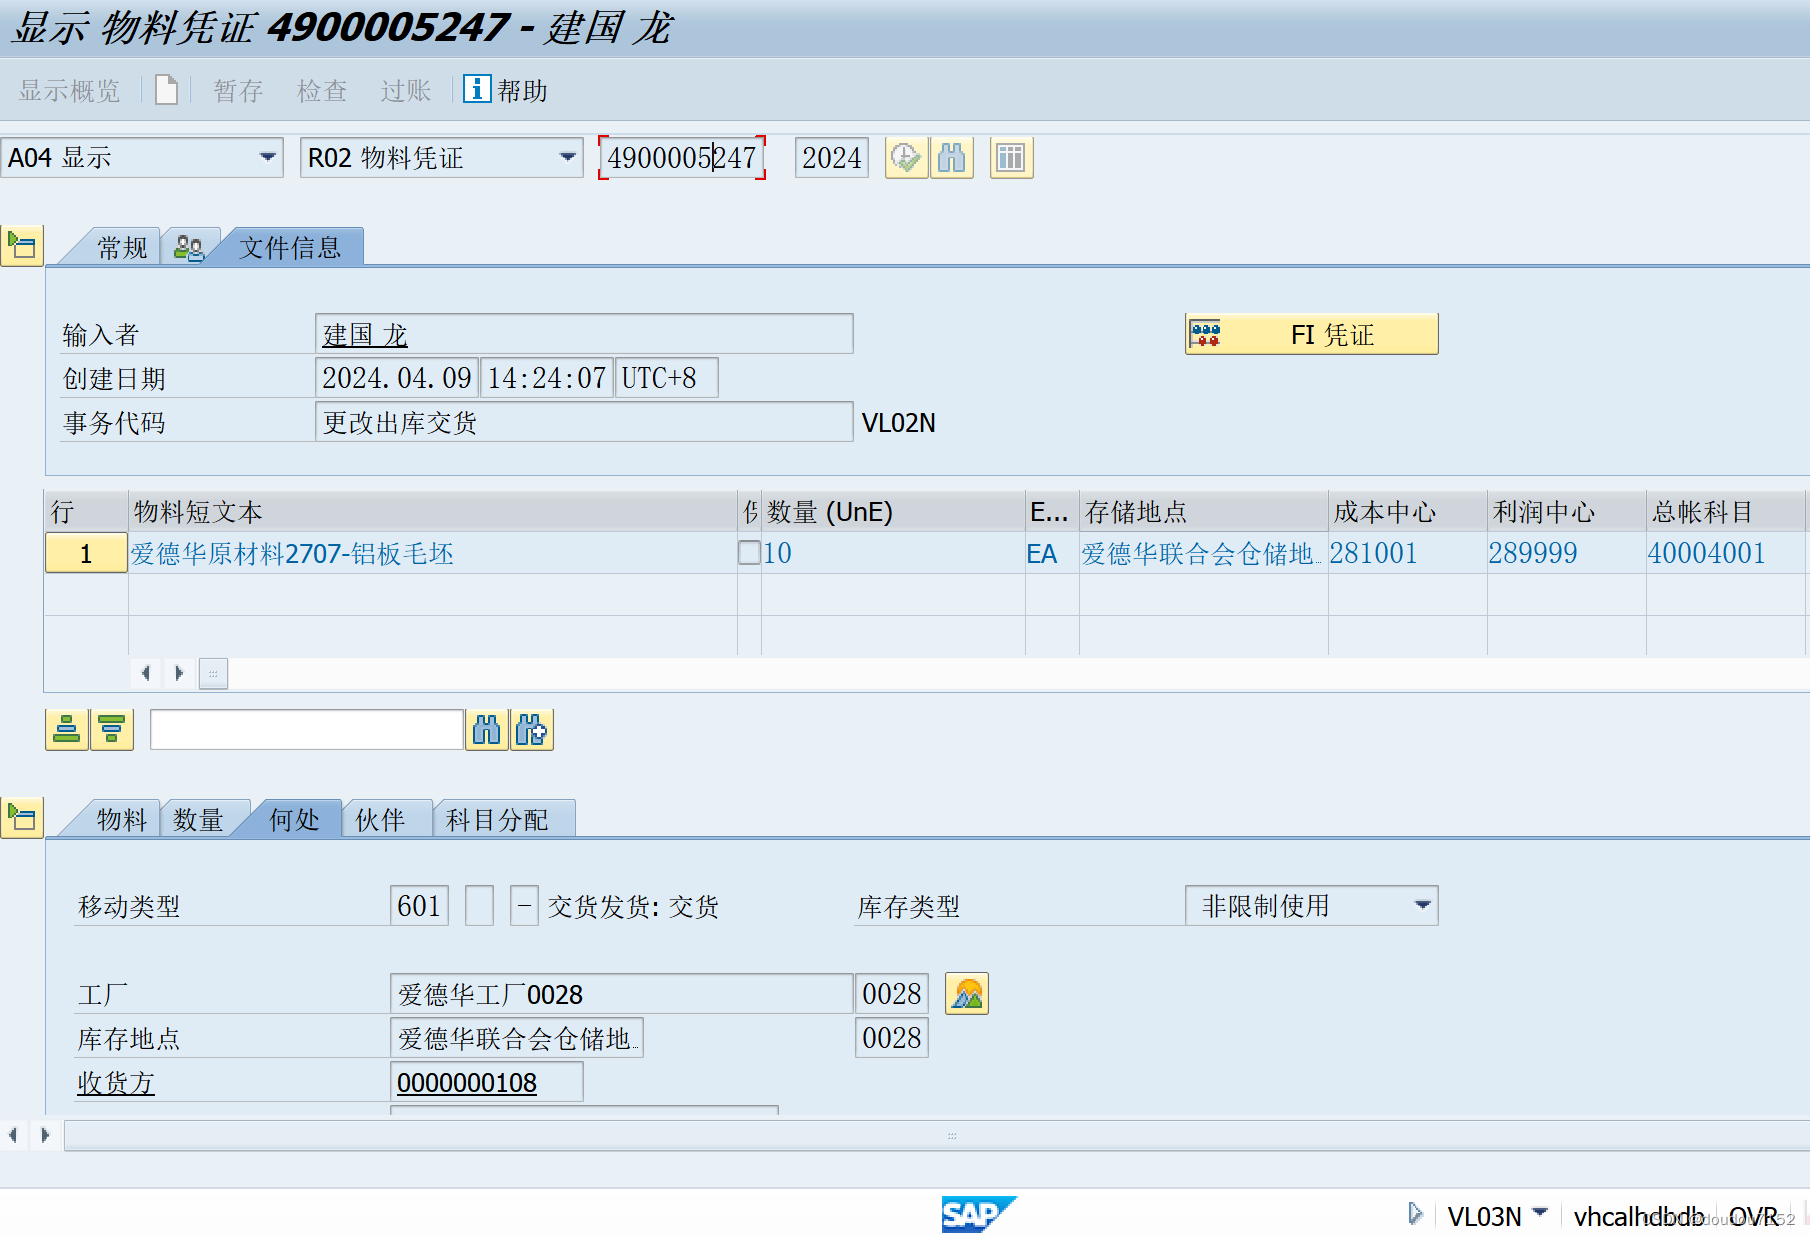Screen dimensions: 1810x1235
Task: Click the sort descending icon below the item table
Action: pos(111,729)
